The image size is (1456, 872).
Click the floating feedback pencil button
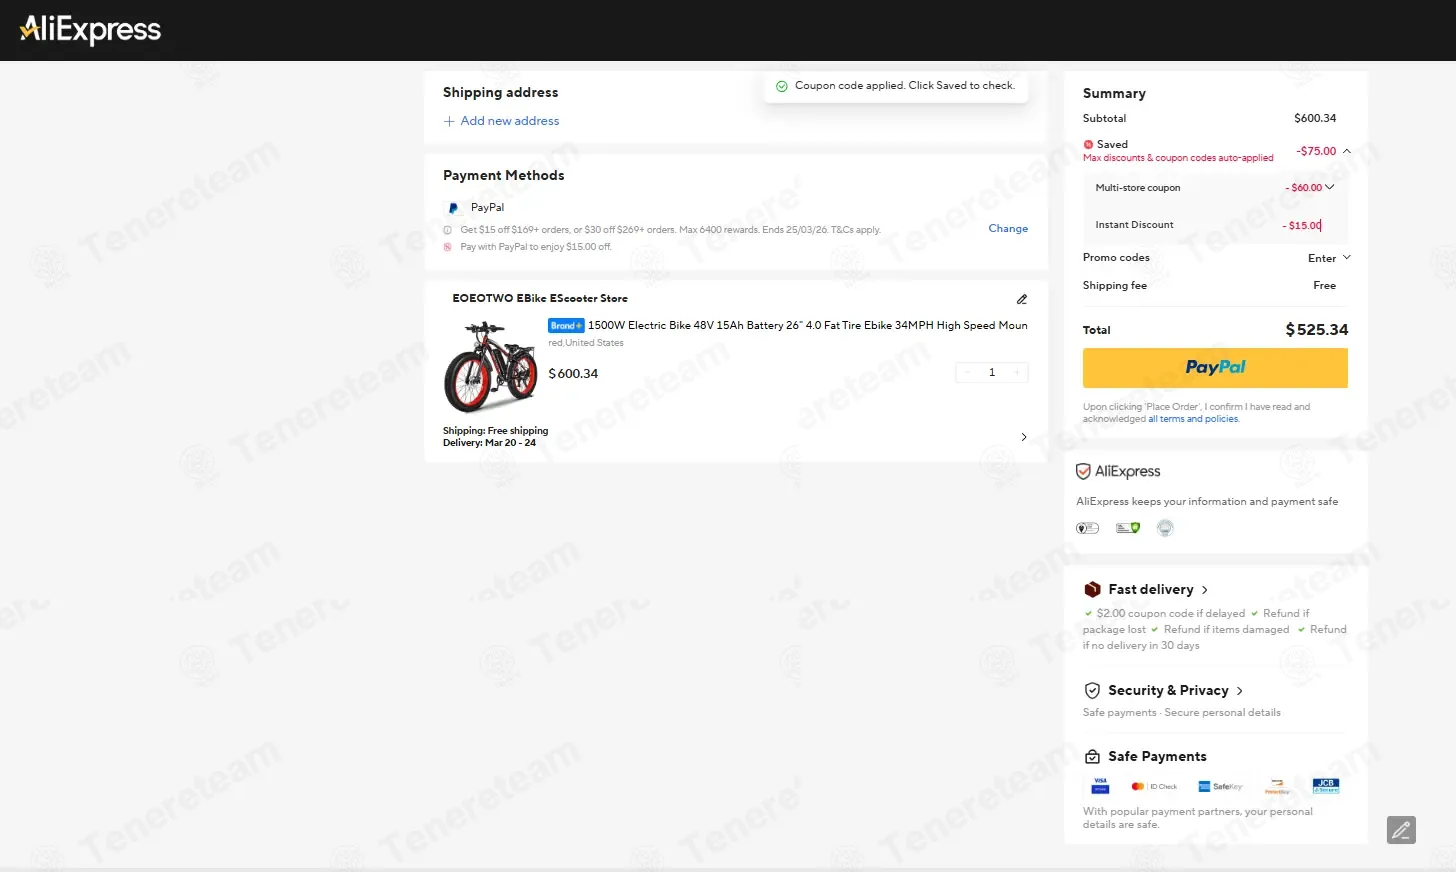point(1401,830)
